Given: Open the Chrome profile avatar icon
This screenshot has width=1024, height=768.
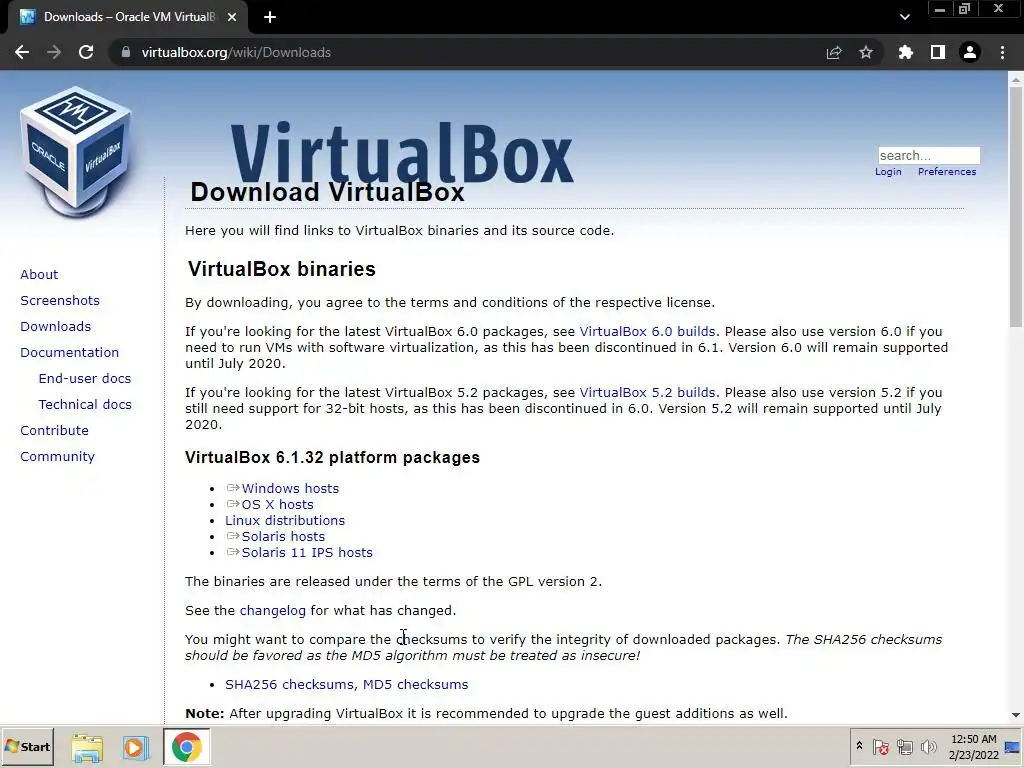Looking at the screenshot, I should (x=970, y=52).
